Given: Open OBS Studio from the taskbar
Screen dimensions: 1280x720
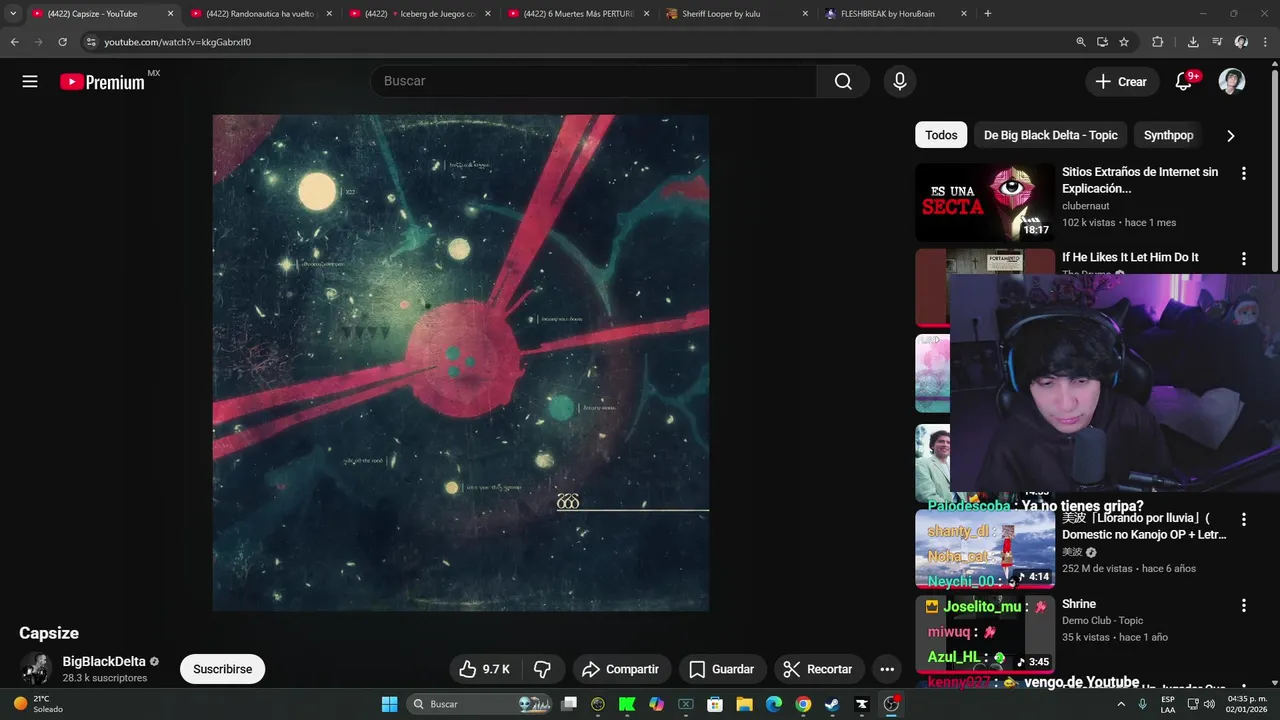Looking at the screenshot, I should click(891, 704).
